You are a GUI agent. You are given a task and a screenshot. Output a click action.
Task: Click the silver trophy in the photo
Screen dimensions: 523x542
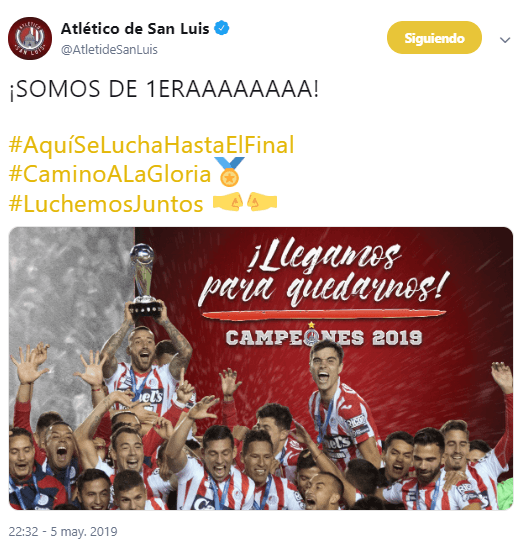(x=144, y=281)
